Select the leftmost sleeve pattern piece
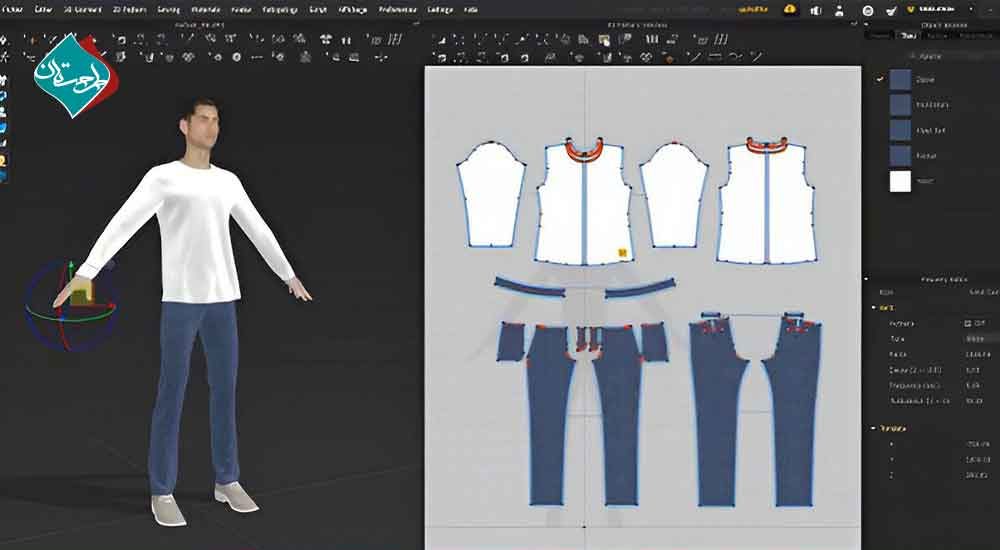 (x=491, y=195)
